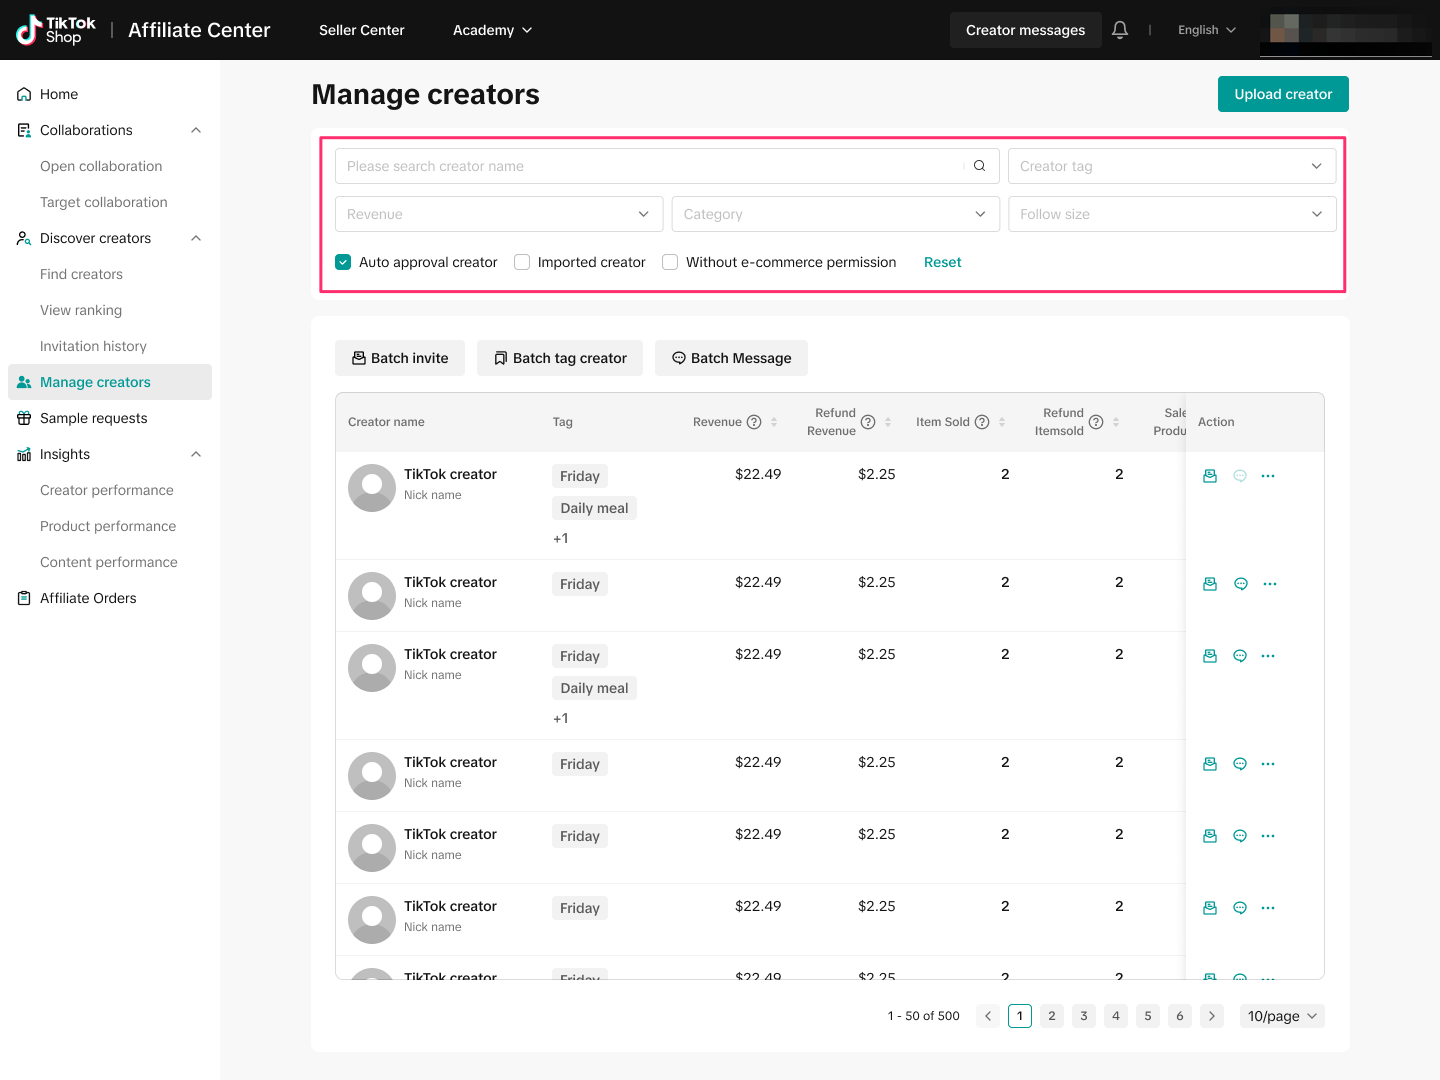The height and width of the screenshot is (1080, 1440).
Task: Reset the creator filters
Action: 942,262
